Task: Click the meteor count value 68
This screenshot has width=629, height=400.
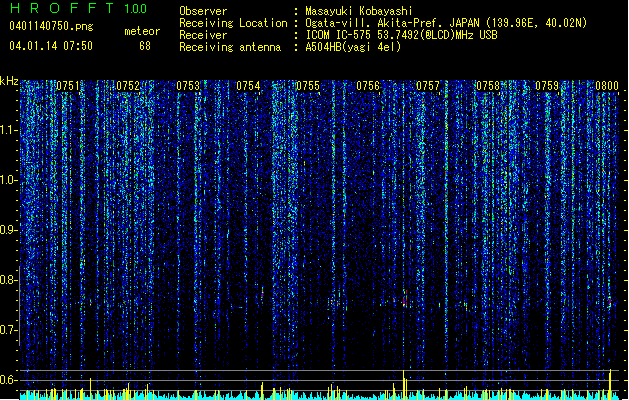Action: [145, 46]
